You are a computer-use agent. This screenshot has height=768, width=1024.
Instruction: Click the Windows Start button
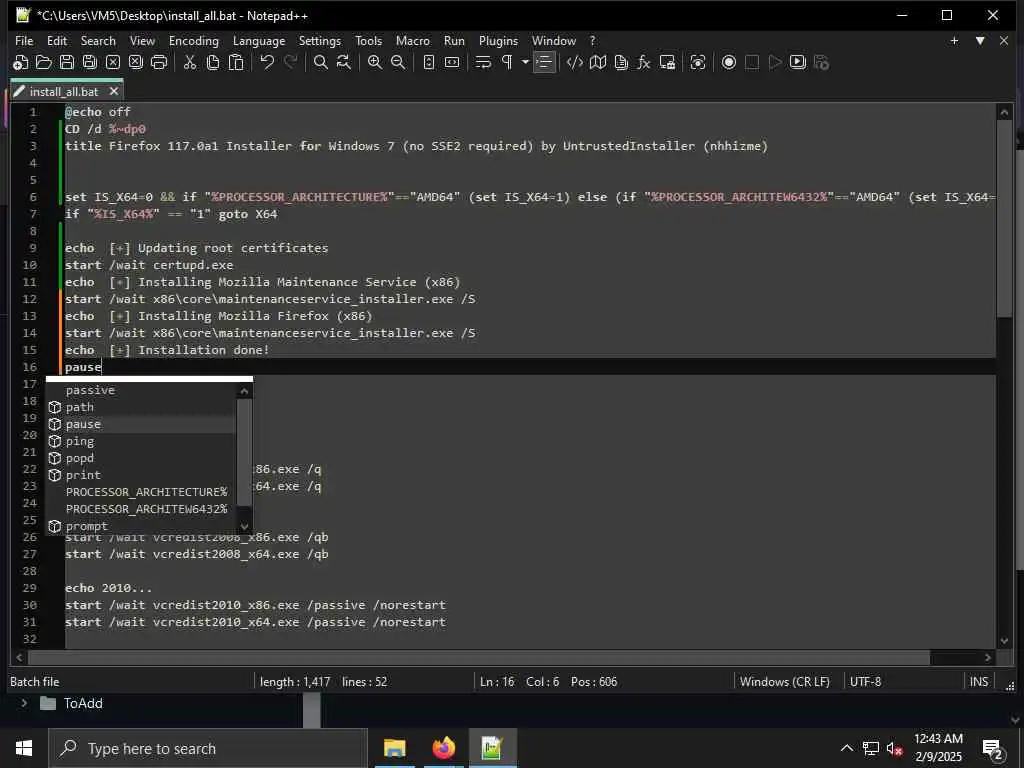(24, 748)
